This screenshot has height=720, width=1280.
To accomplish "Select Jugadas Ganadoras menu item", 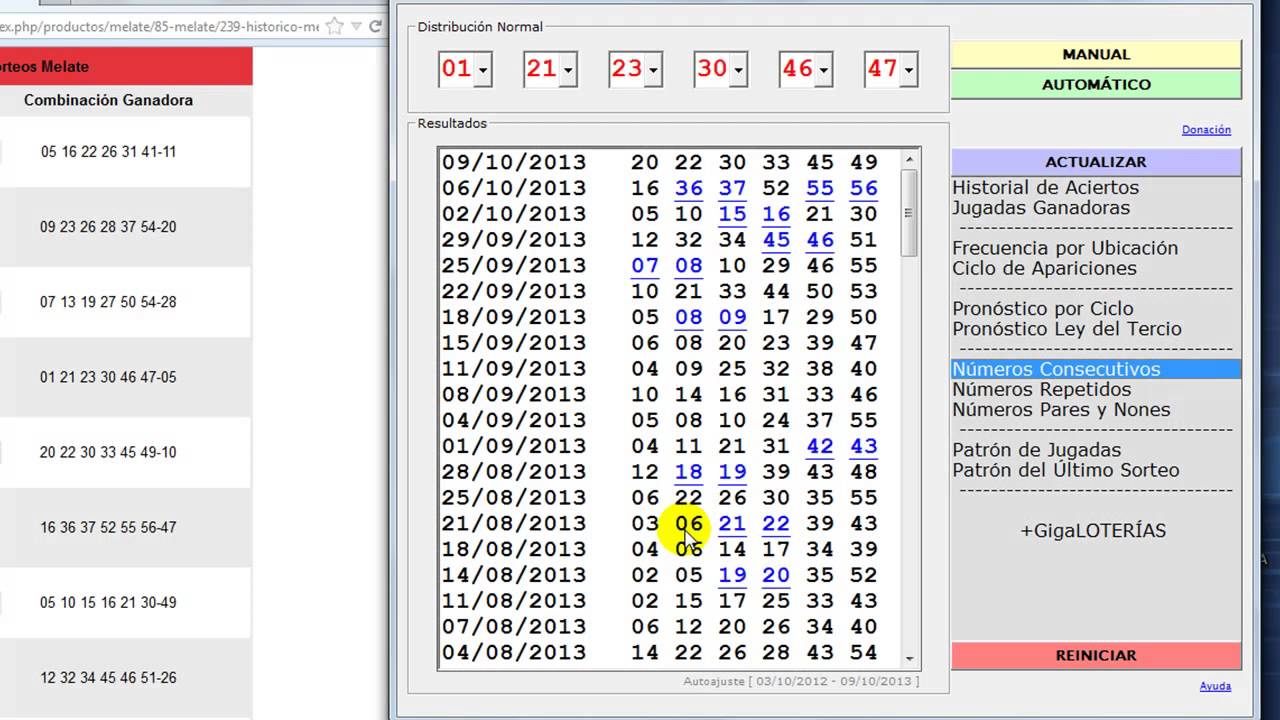I will coord(1041,208).
